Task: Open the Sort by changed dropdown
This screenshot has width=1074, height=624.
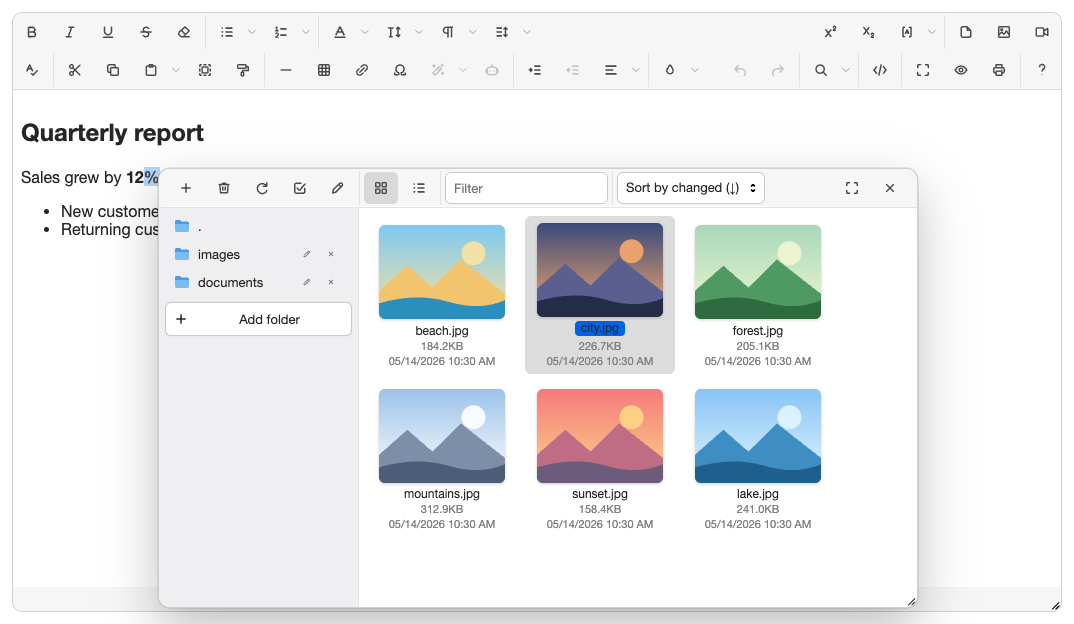Action: [x=690, y=188]
